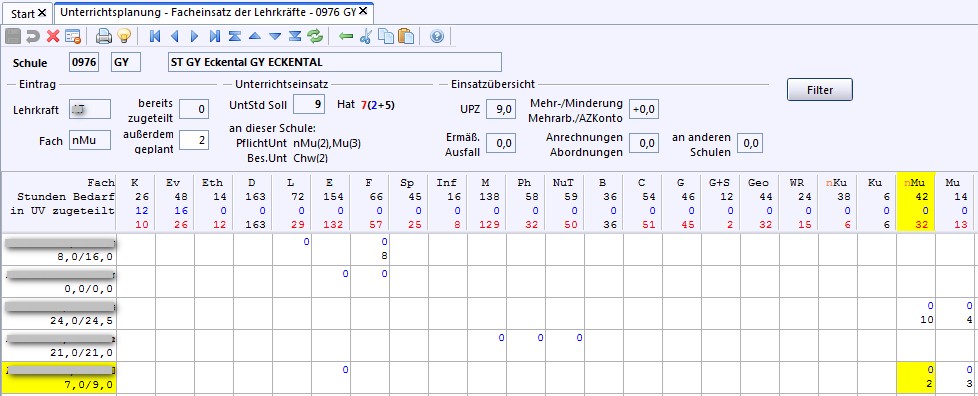Click the school type field GY

coord(126,62)
